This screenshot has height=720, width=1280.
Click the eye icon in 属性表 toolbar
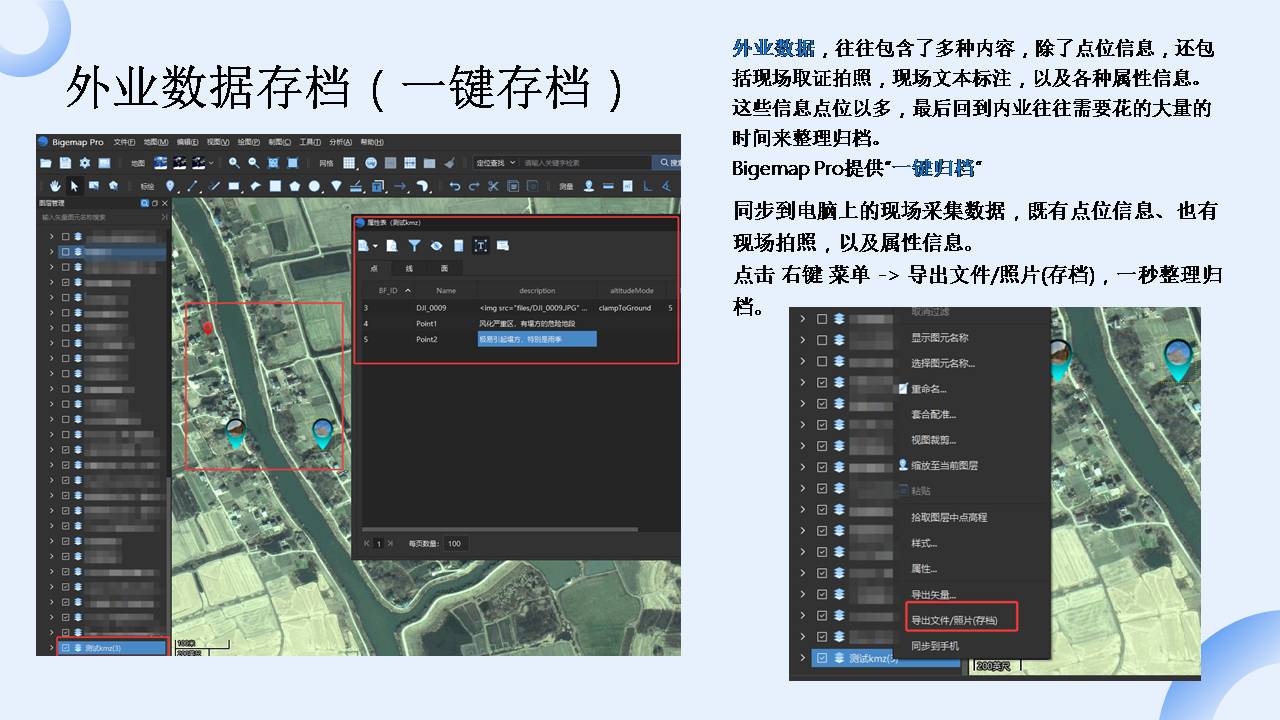[436, 245]
